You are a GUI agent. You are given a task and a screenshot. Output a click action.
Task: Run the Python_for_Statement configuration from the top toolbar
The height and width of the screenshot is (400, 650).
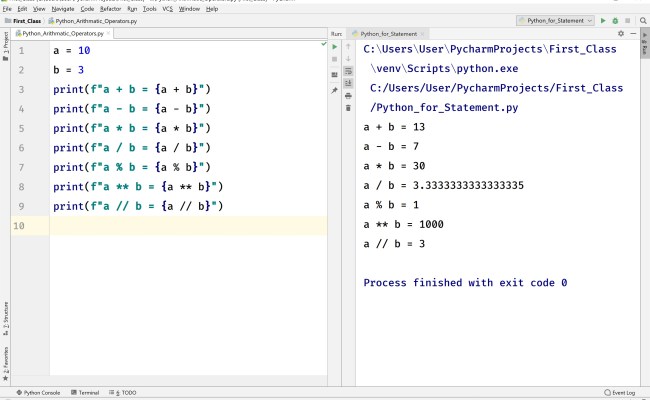pos(603,20)
